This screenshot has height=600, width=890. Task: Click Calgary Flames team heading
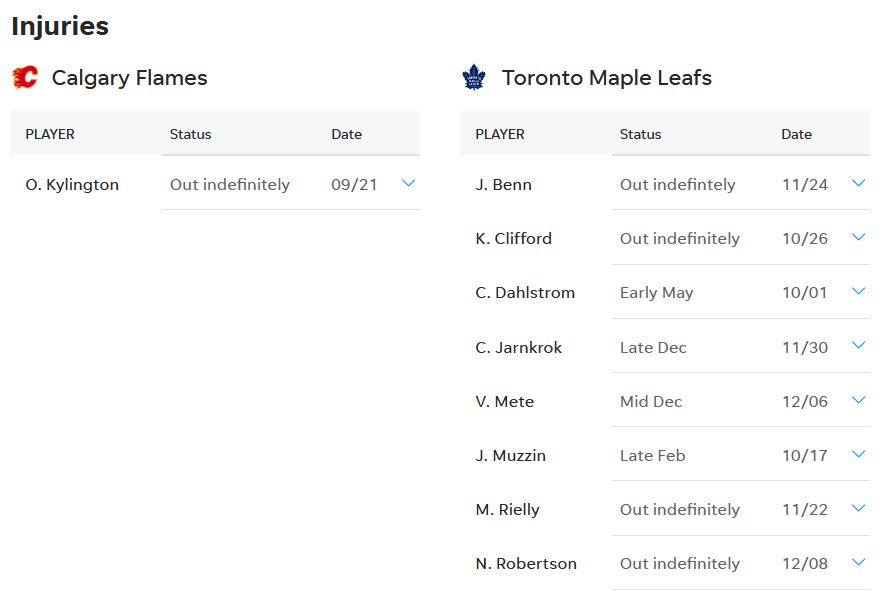coord(129,78)
